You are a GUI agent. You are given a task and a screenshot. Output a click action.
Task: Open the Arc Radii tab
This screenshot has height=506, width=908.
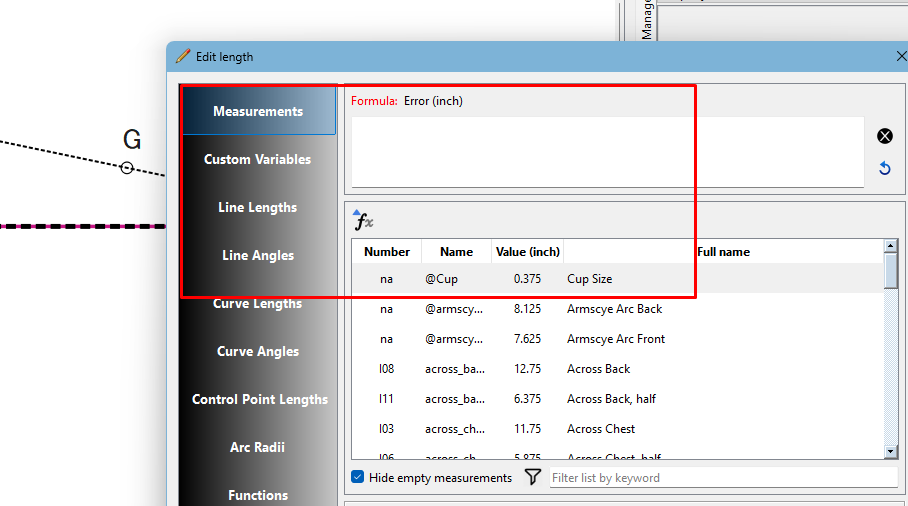pyautogui.click(x=258, y=447)
